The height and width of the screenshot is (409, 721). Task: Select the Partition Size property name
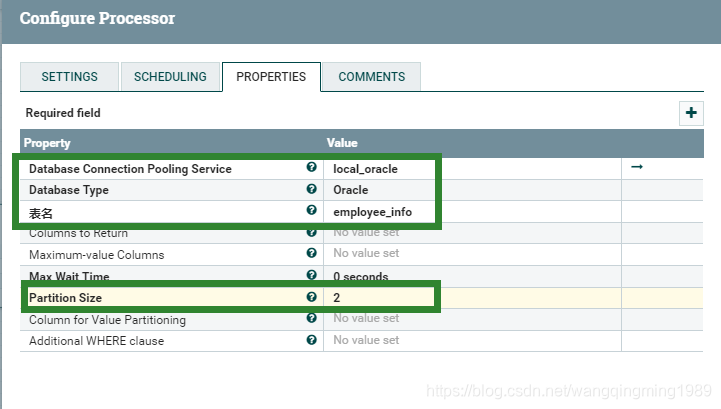[65, 298]
